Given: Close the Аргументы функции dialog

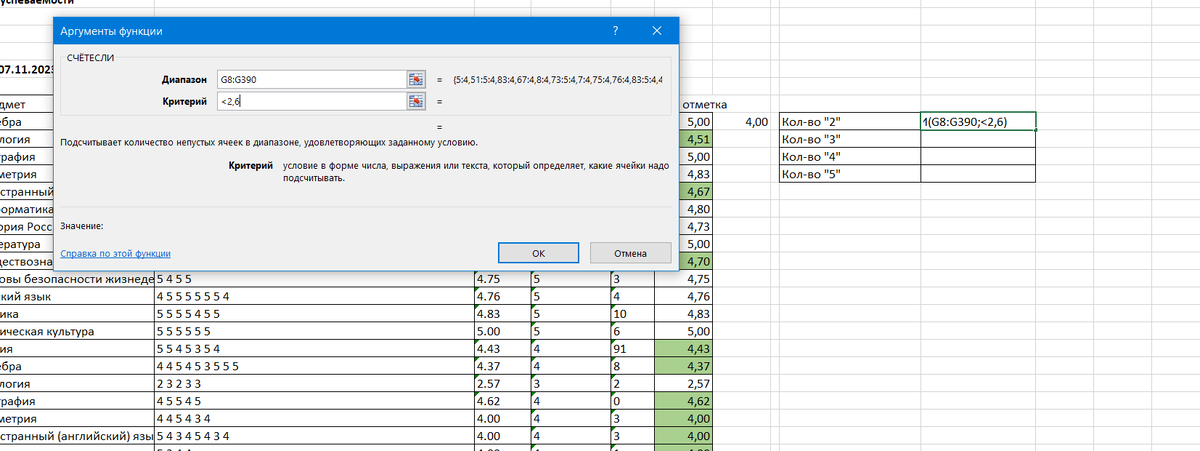Looking at the screenshot, I should tap(657, 31).
